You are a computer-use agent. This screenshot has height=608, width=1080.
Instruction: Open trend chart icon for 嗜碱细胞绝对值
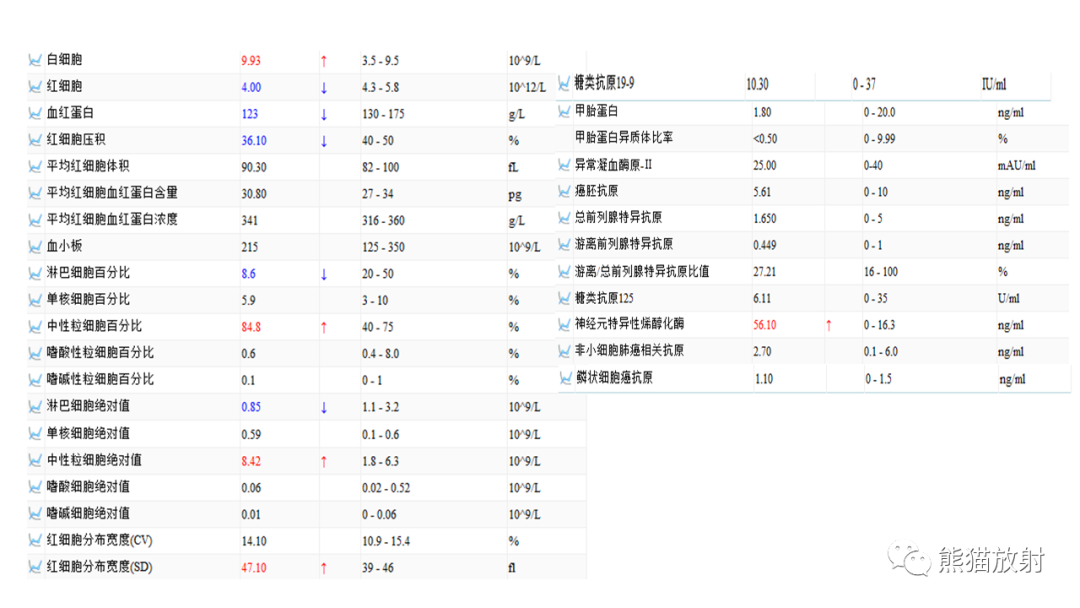point(34,514)
